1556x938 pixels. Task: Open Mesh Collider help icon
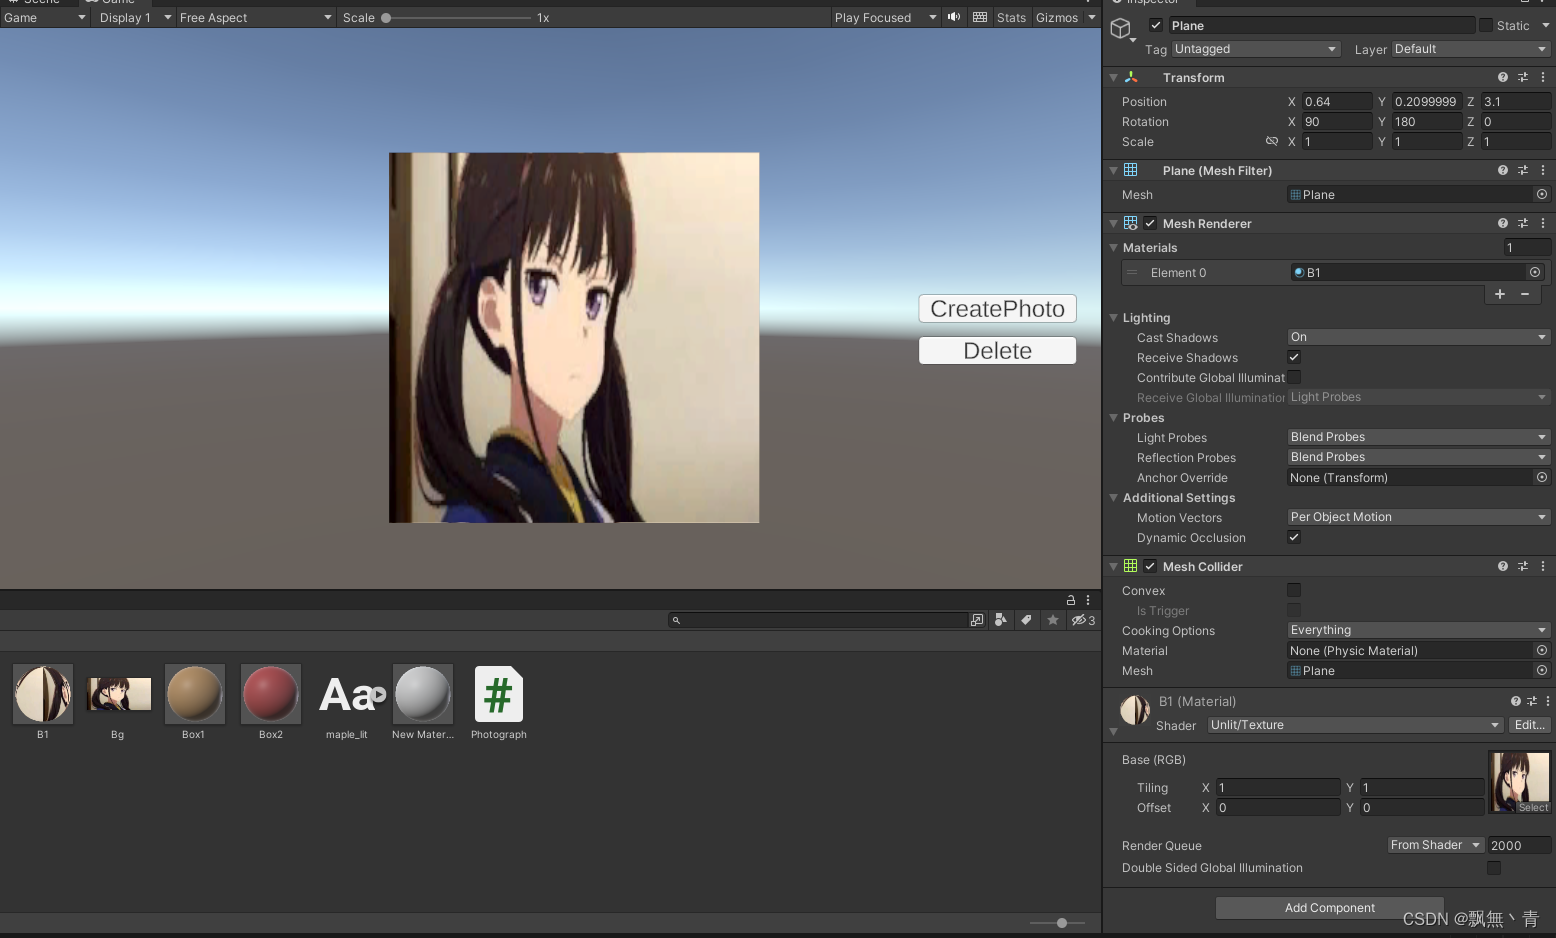1502,566
